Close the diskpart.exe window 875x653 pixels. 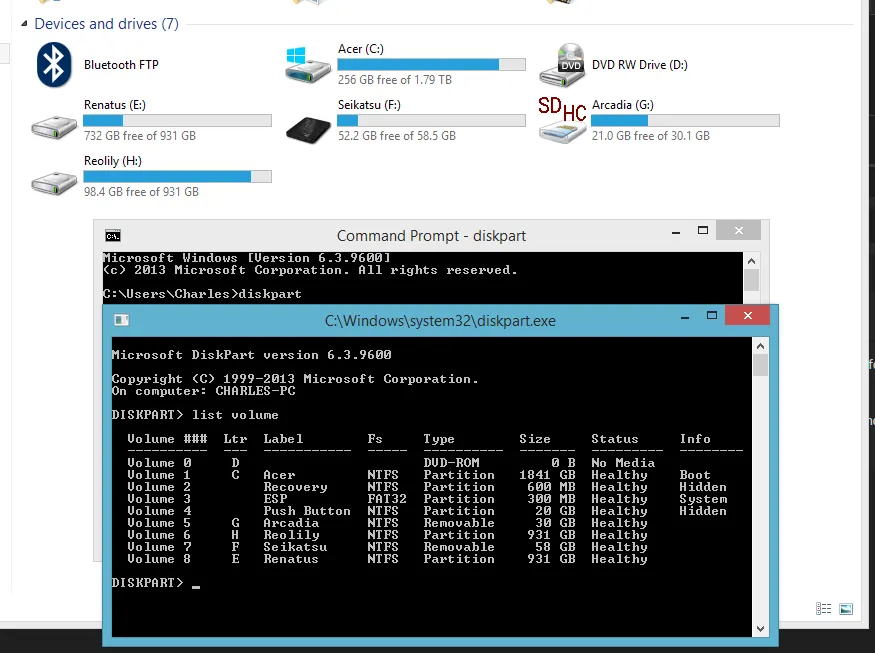coord(748,315)
